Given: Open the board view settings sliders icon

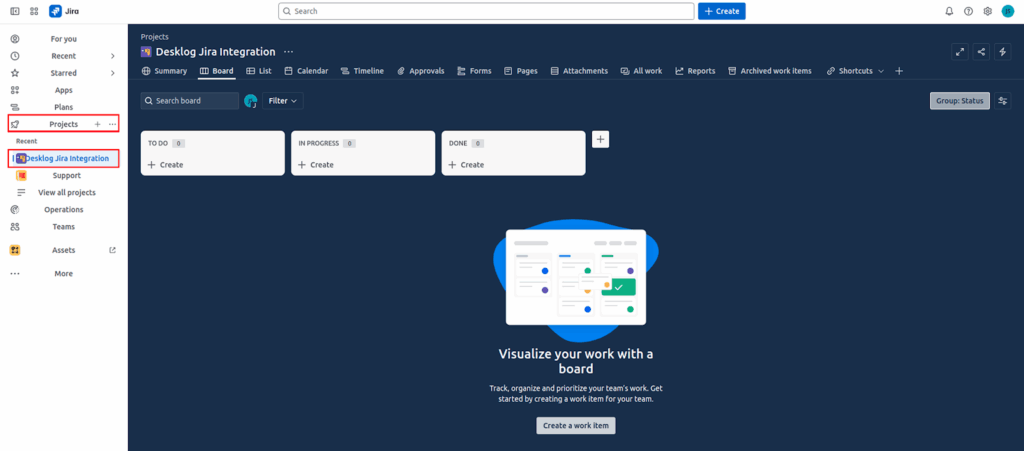Looking at the screenshot, I should pos(1003,101).
